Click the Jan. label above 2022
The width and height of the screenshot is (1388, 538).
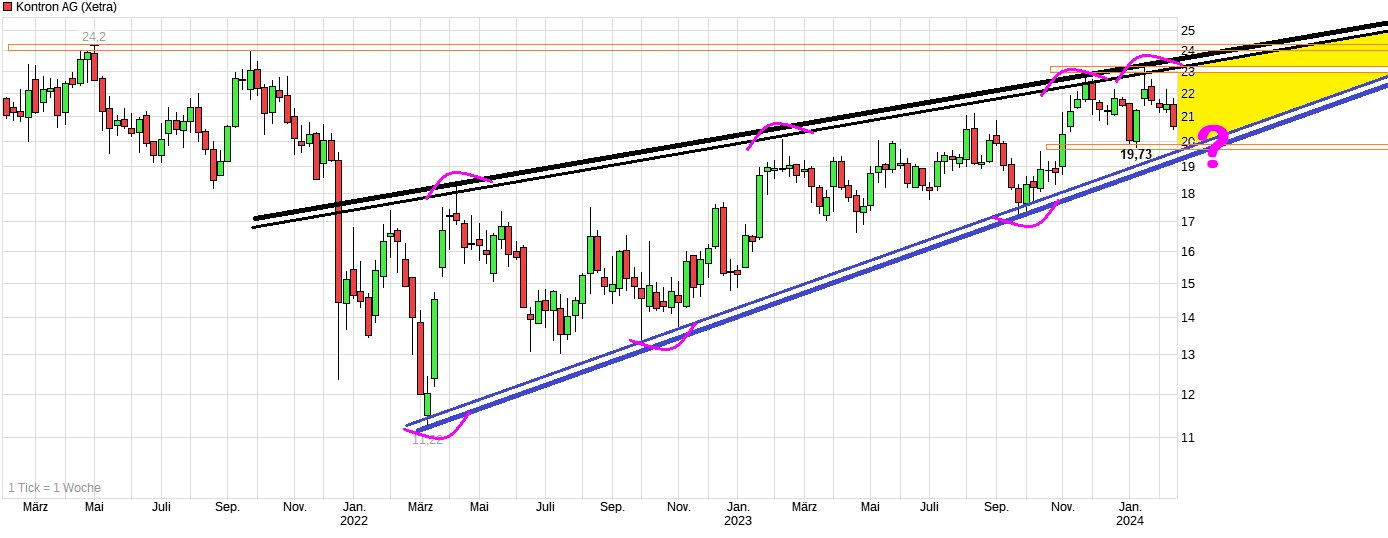(353, 507)
